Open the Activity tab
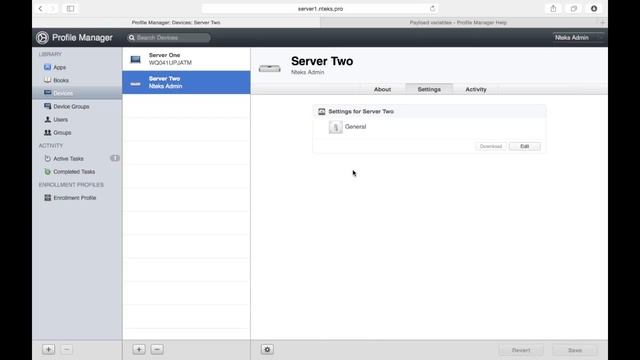 tap(476, 89)
